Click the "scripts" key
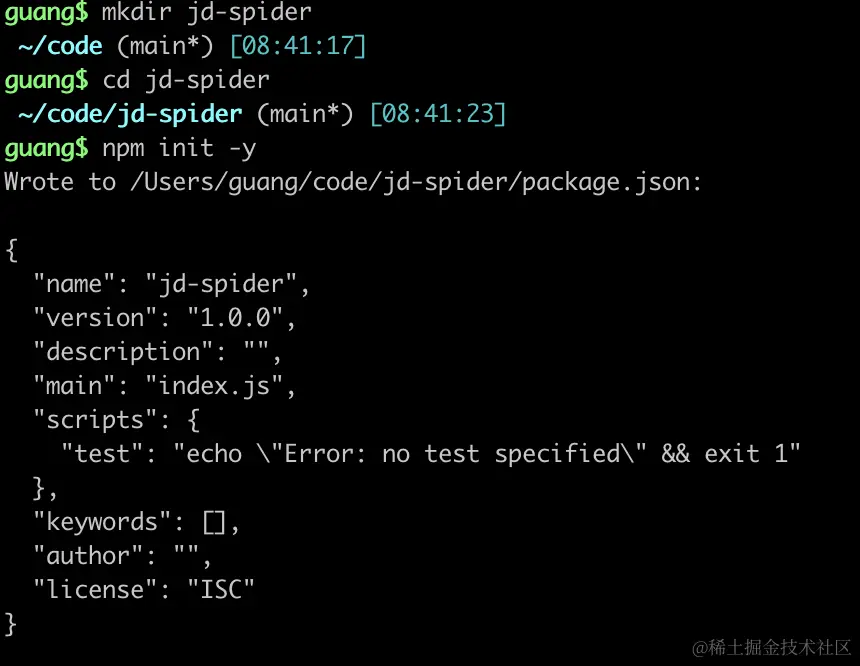 (x=95, y=420)
